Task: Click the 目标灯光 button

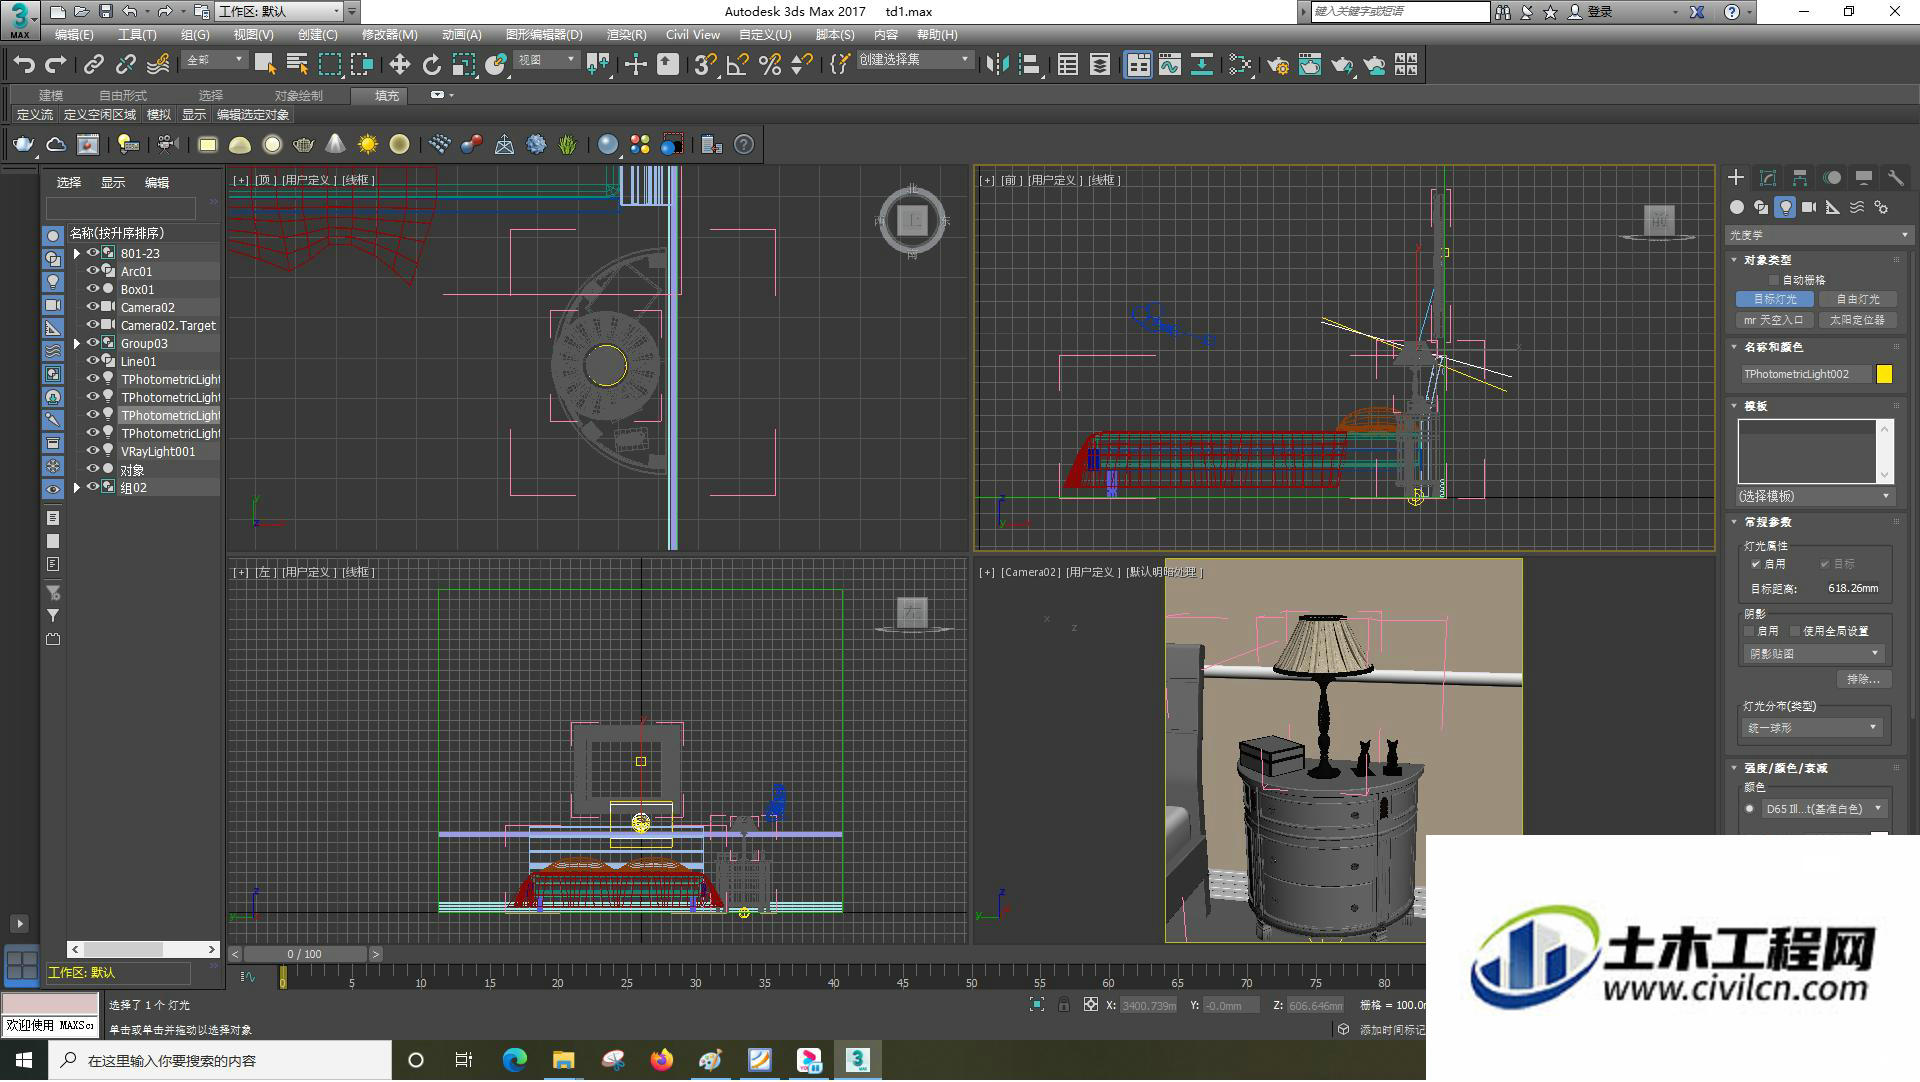Action: 1774,299
